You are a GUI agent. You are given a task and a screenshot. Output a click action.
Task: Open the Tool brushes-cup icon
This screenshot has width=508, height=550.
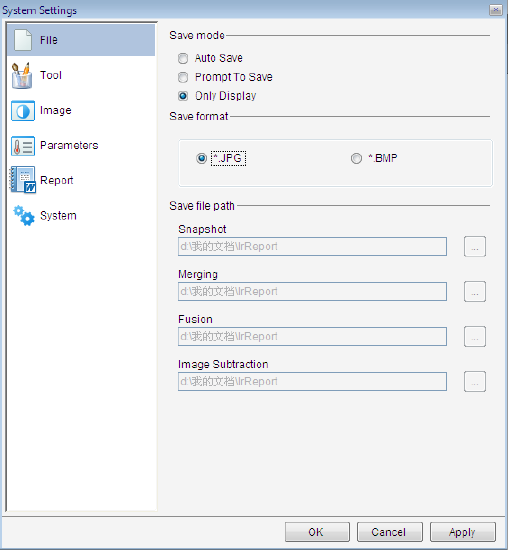22,75
